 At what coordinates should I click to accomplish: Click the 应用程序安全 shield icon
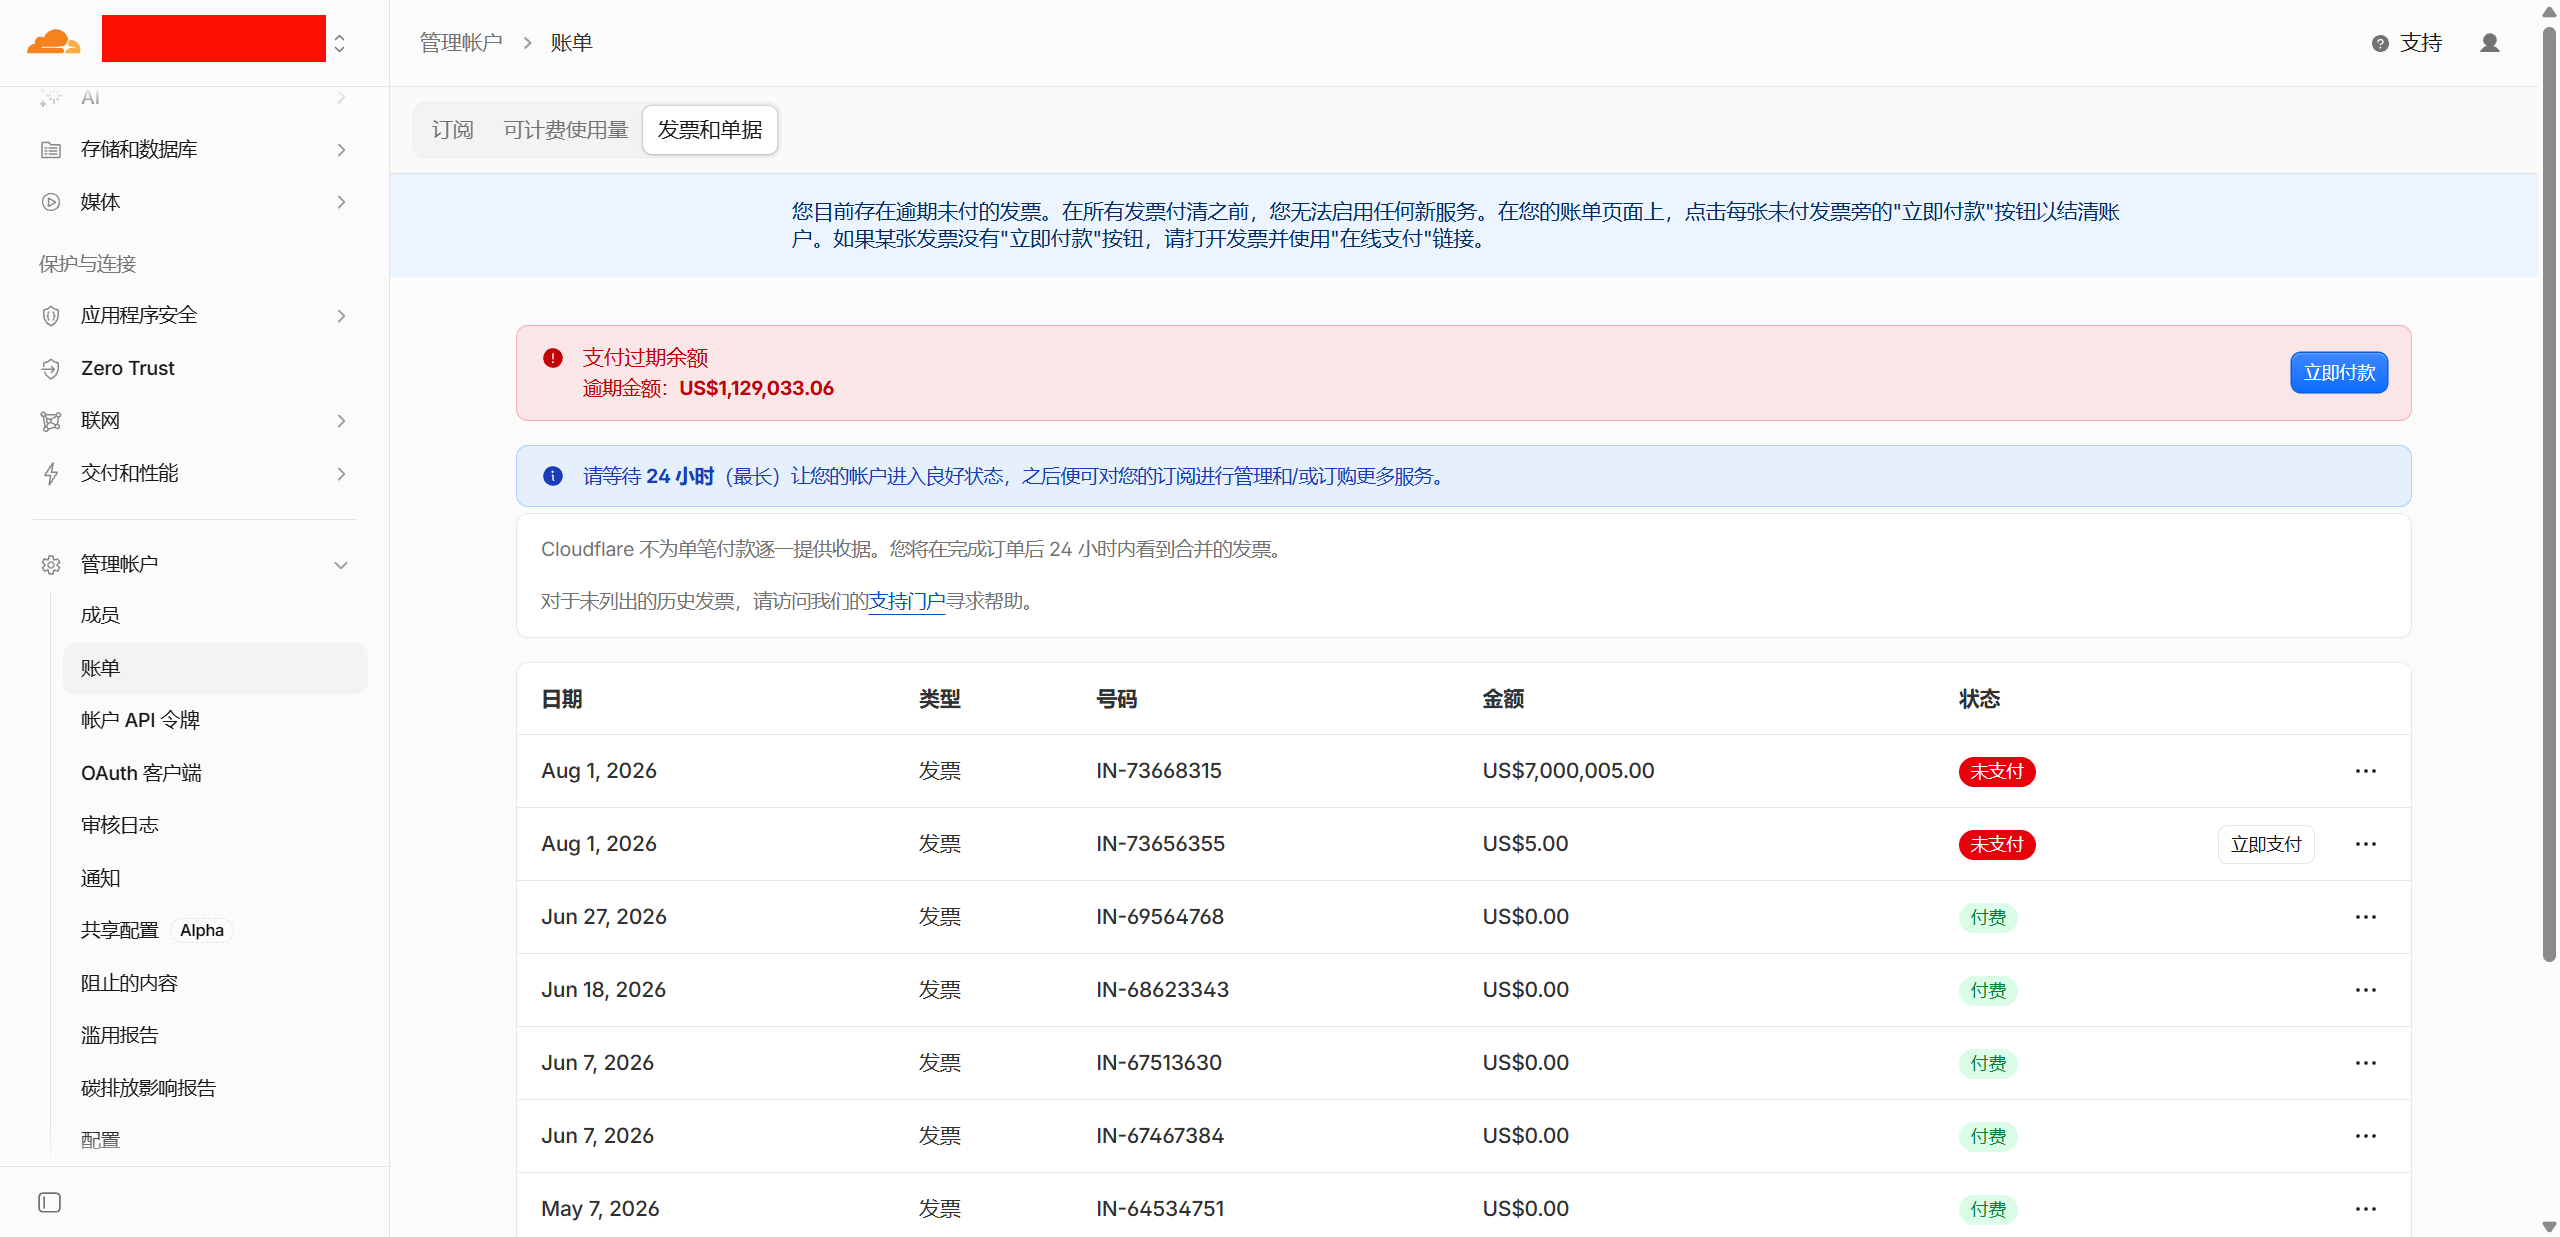[x=51, y=316]
